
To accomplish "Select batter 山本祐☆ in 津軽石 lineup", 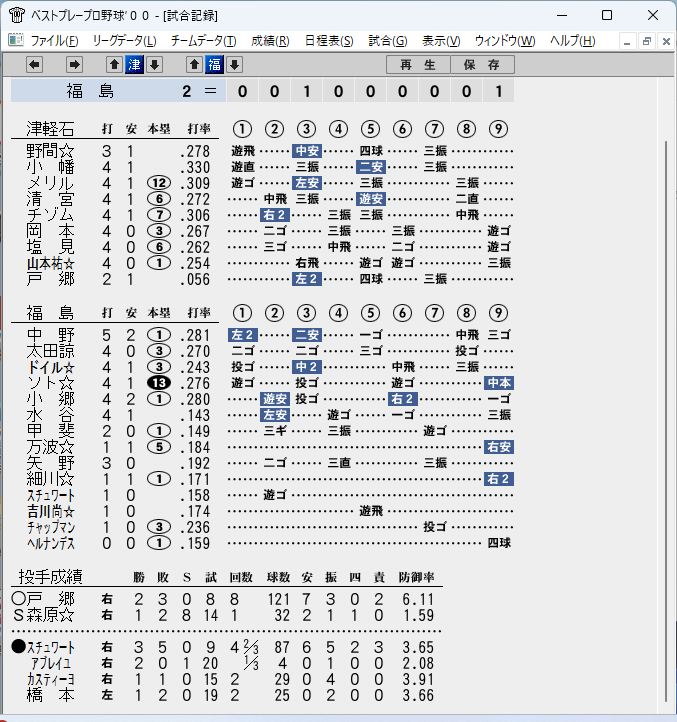I will (x=50, y=263).
